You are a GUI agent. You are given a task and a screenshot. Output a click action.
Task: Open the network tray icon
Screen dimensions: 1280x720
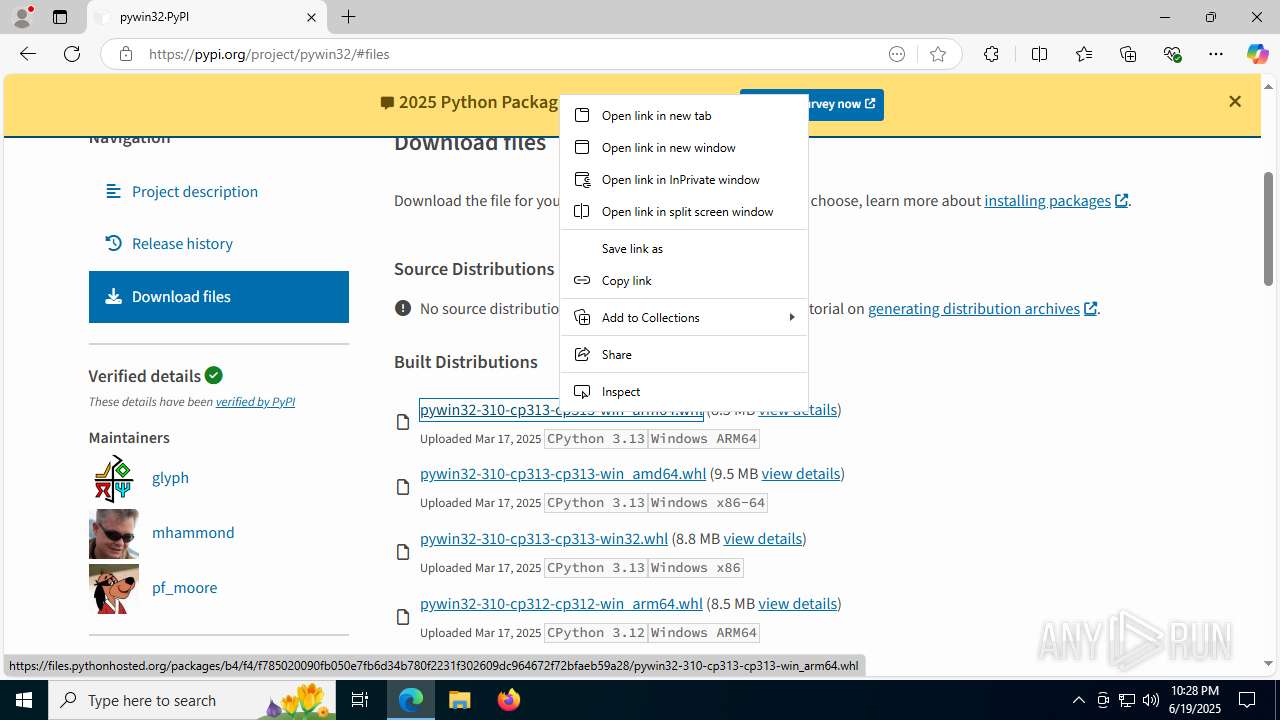click(1126, 700)
